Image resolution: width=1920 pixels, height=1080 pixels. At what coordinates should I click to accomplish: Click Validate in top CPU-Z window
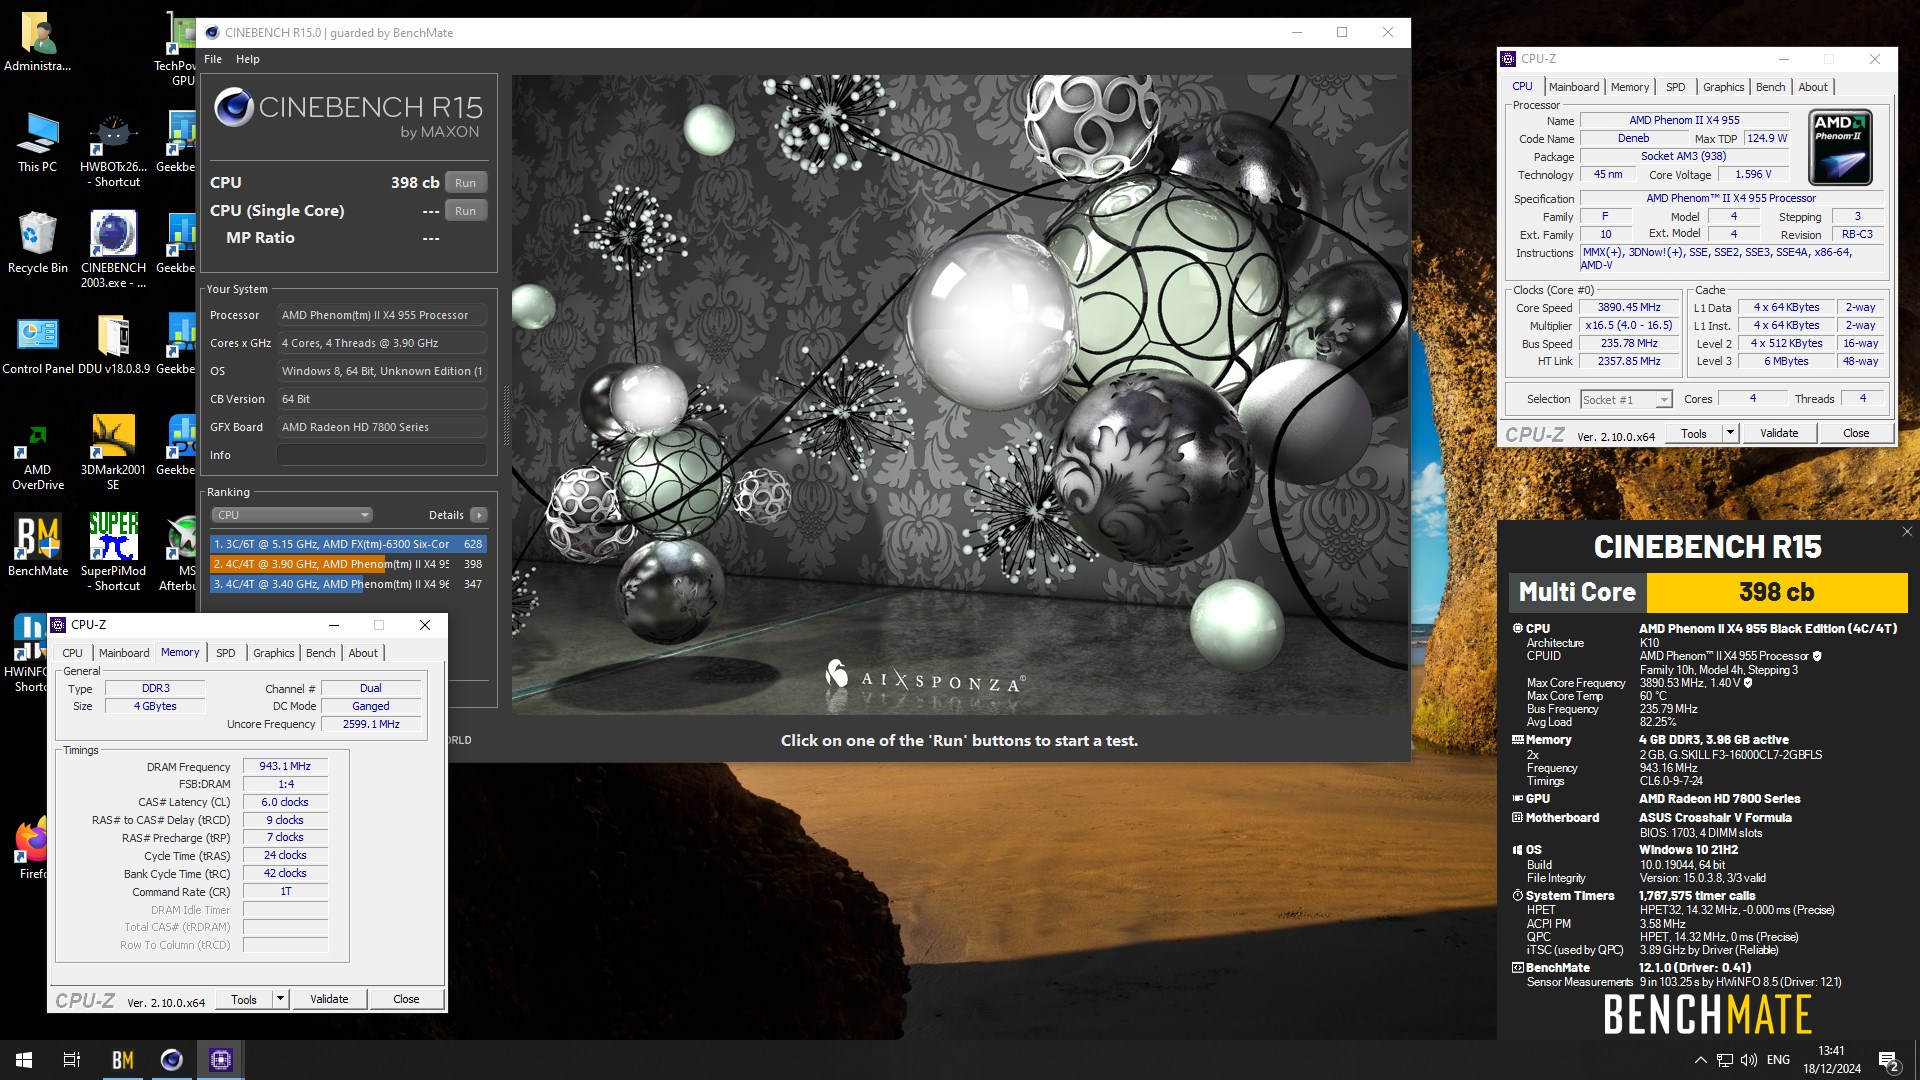(1779, 433)
